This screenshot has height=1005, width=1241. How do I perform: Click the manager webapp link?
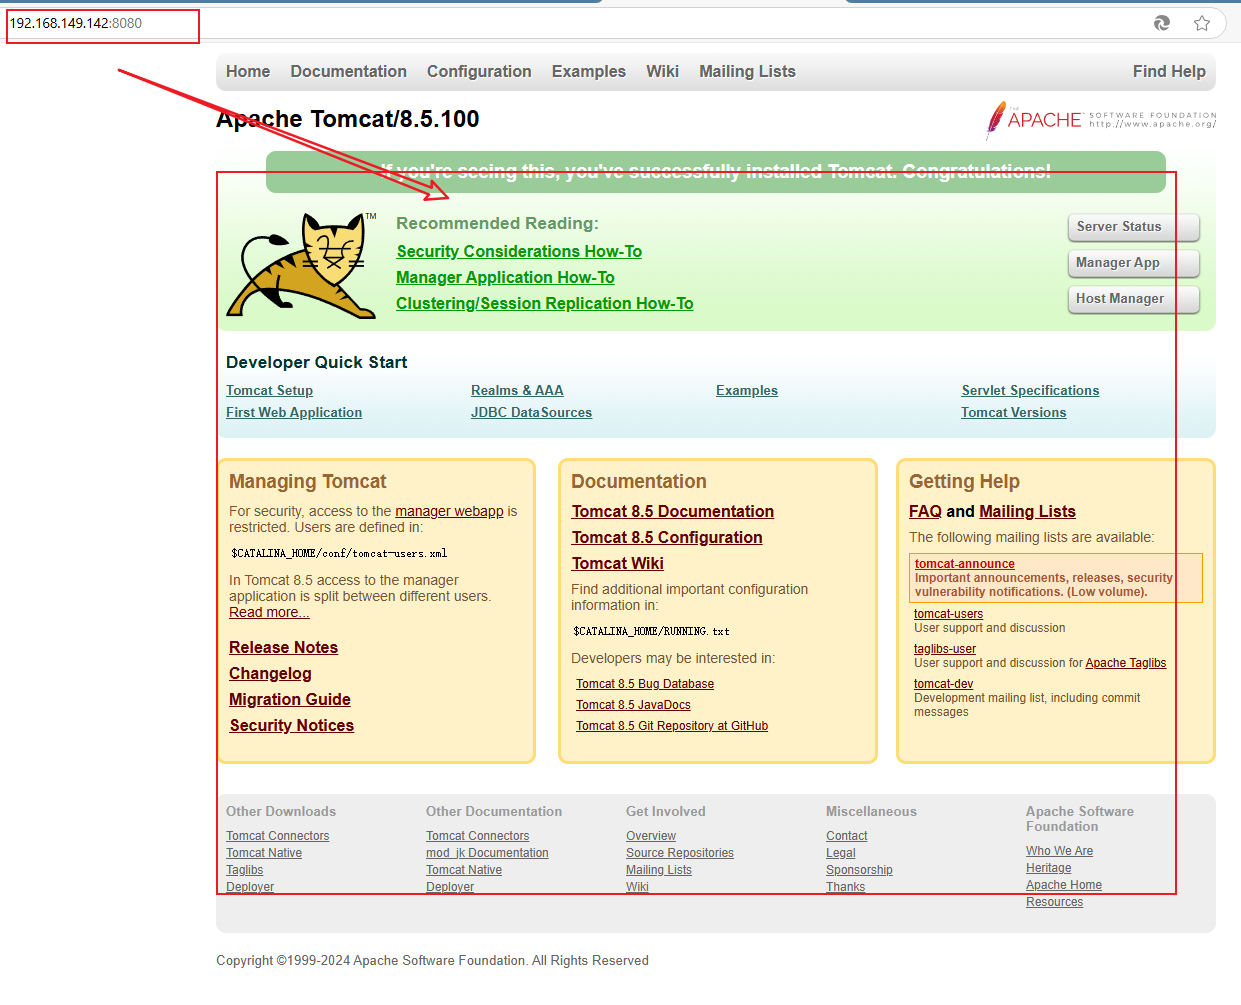pos(449,511)
